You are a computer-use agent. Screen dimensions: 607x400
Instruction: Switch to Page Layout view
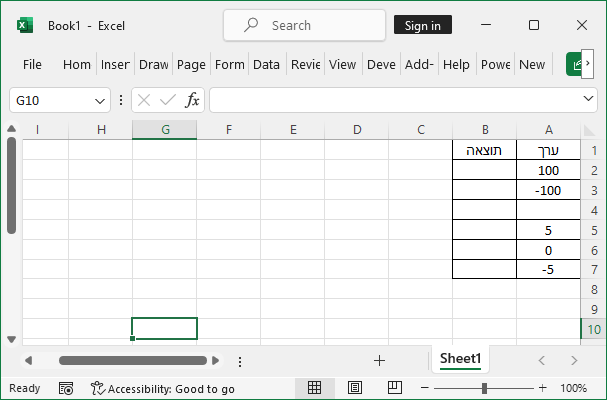pos(354,388)
